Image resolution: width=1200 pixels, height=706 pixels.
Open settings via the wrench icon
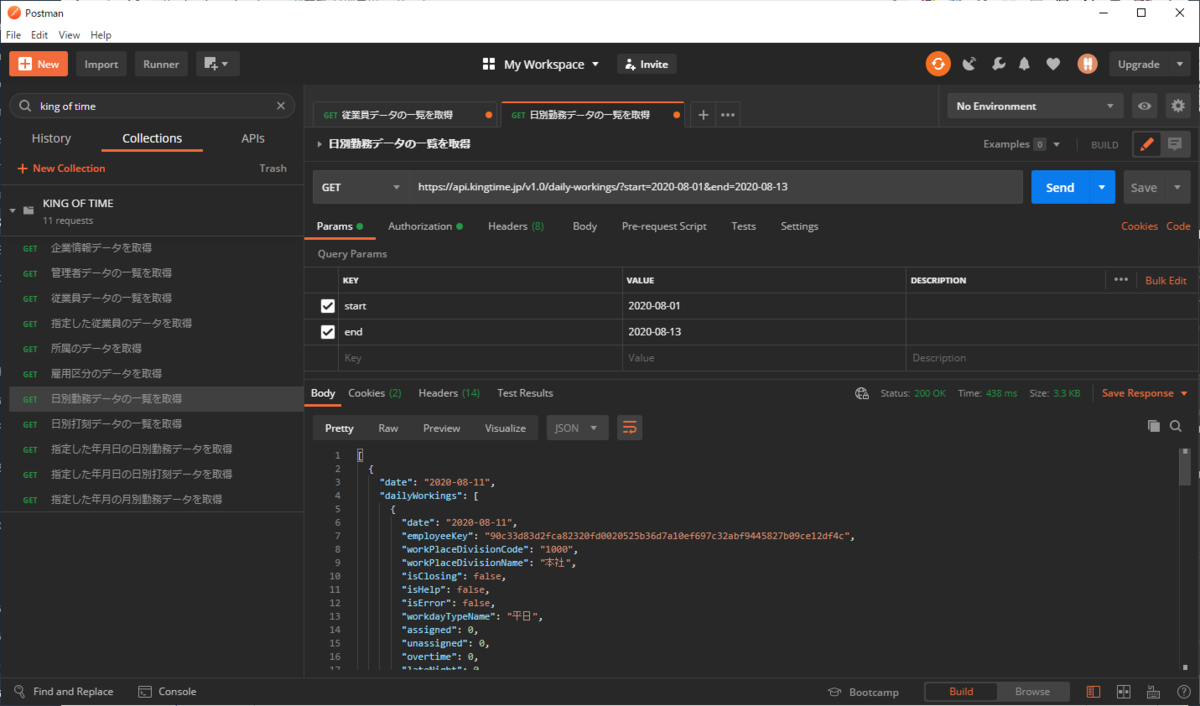pos(998,64)
